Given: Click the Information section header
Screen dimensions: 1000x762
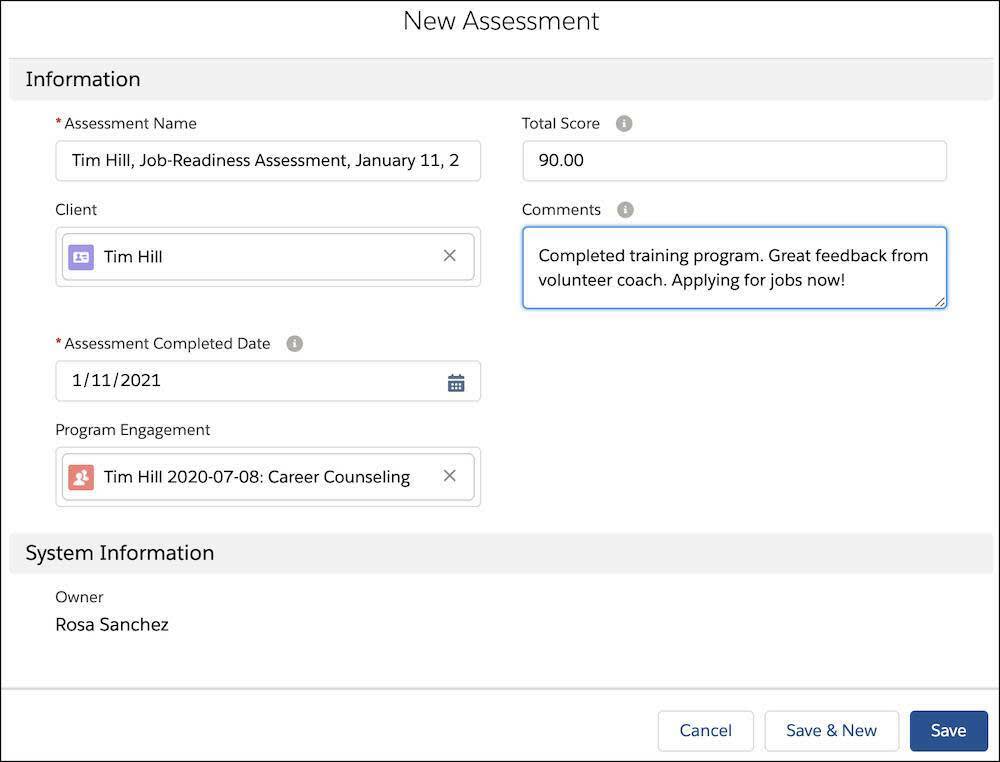Looking at the screenshot, I should 83,79.
